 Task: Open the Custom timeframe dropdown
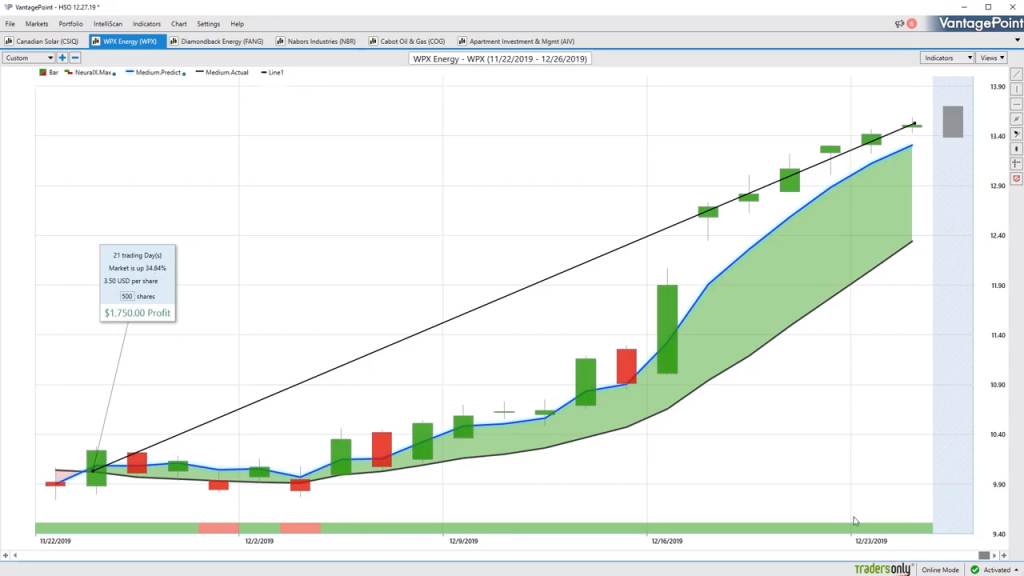tap(28, 58)
